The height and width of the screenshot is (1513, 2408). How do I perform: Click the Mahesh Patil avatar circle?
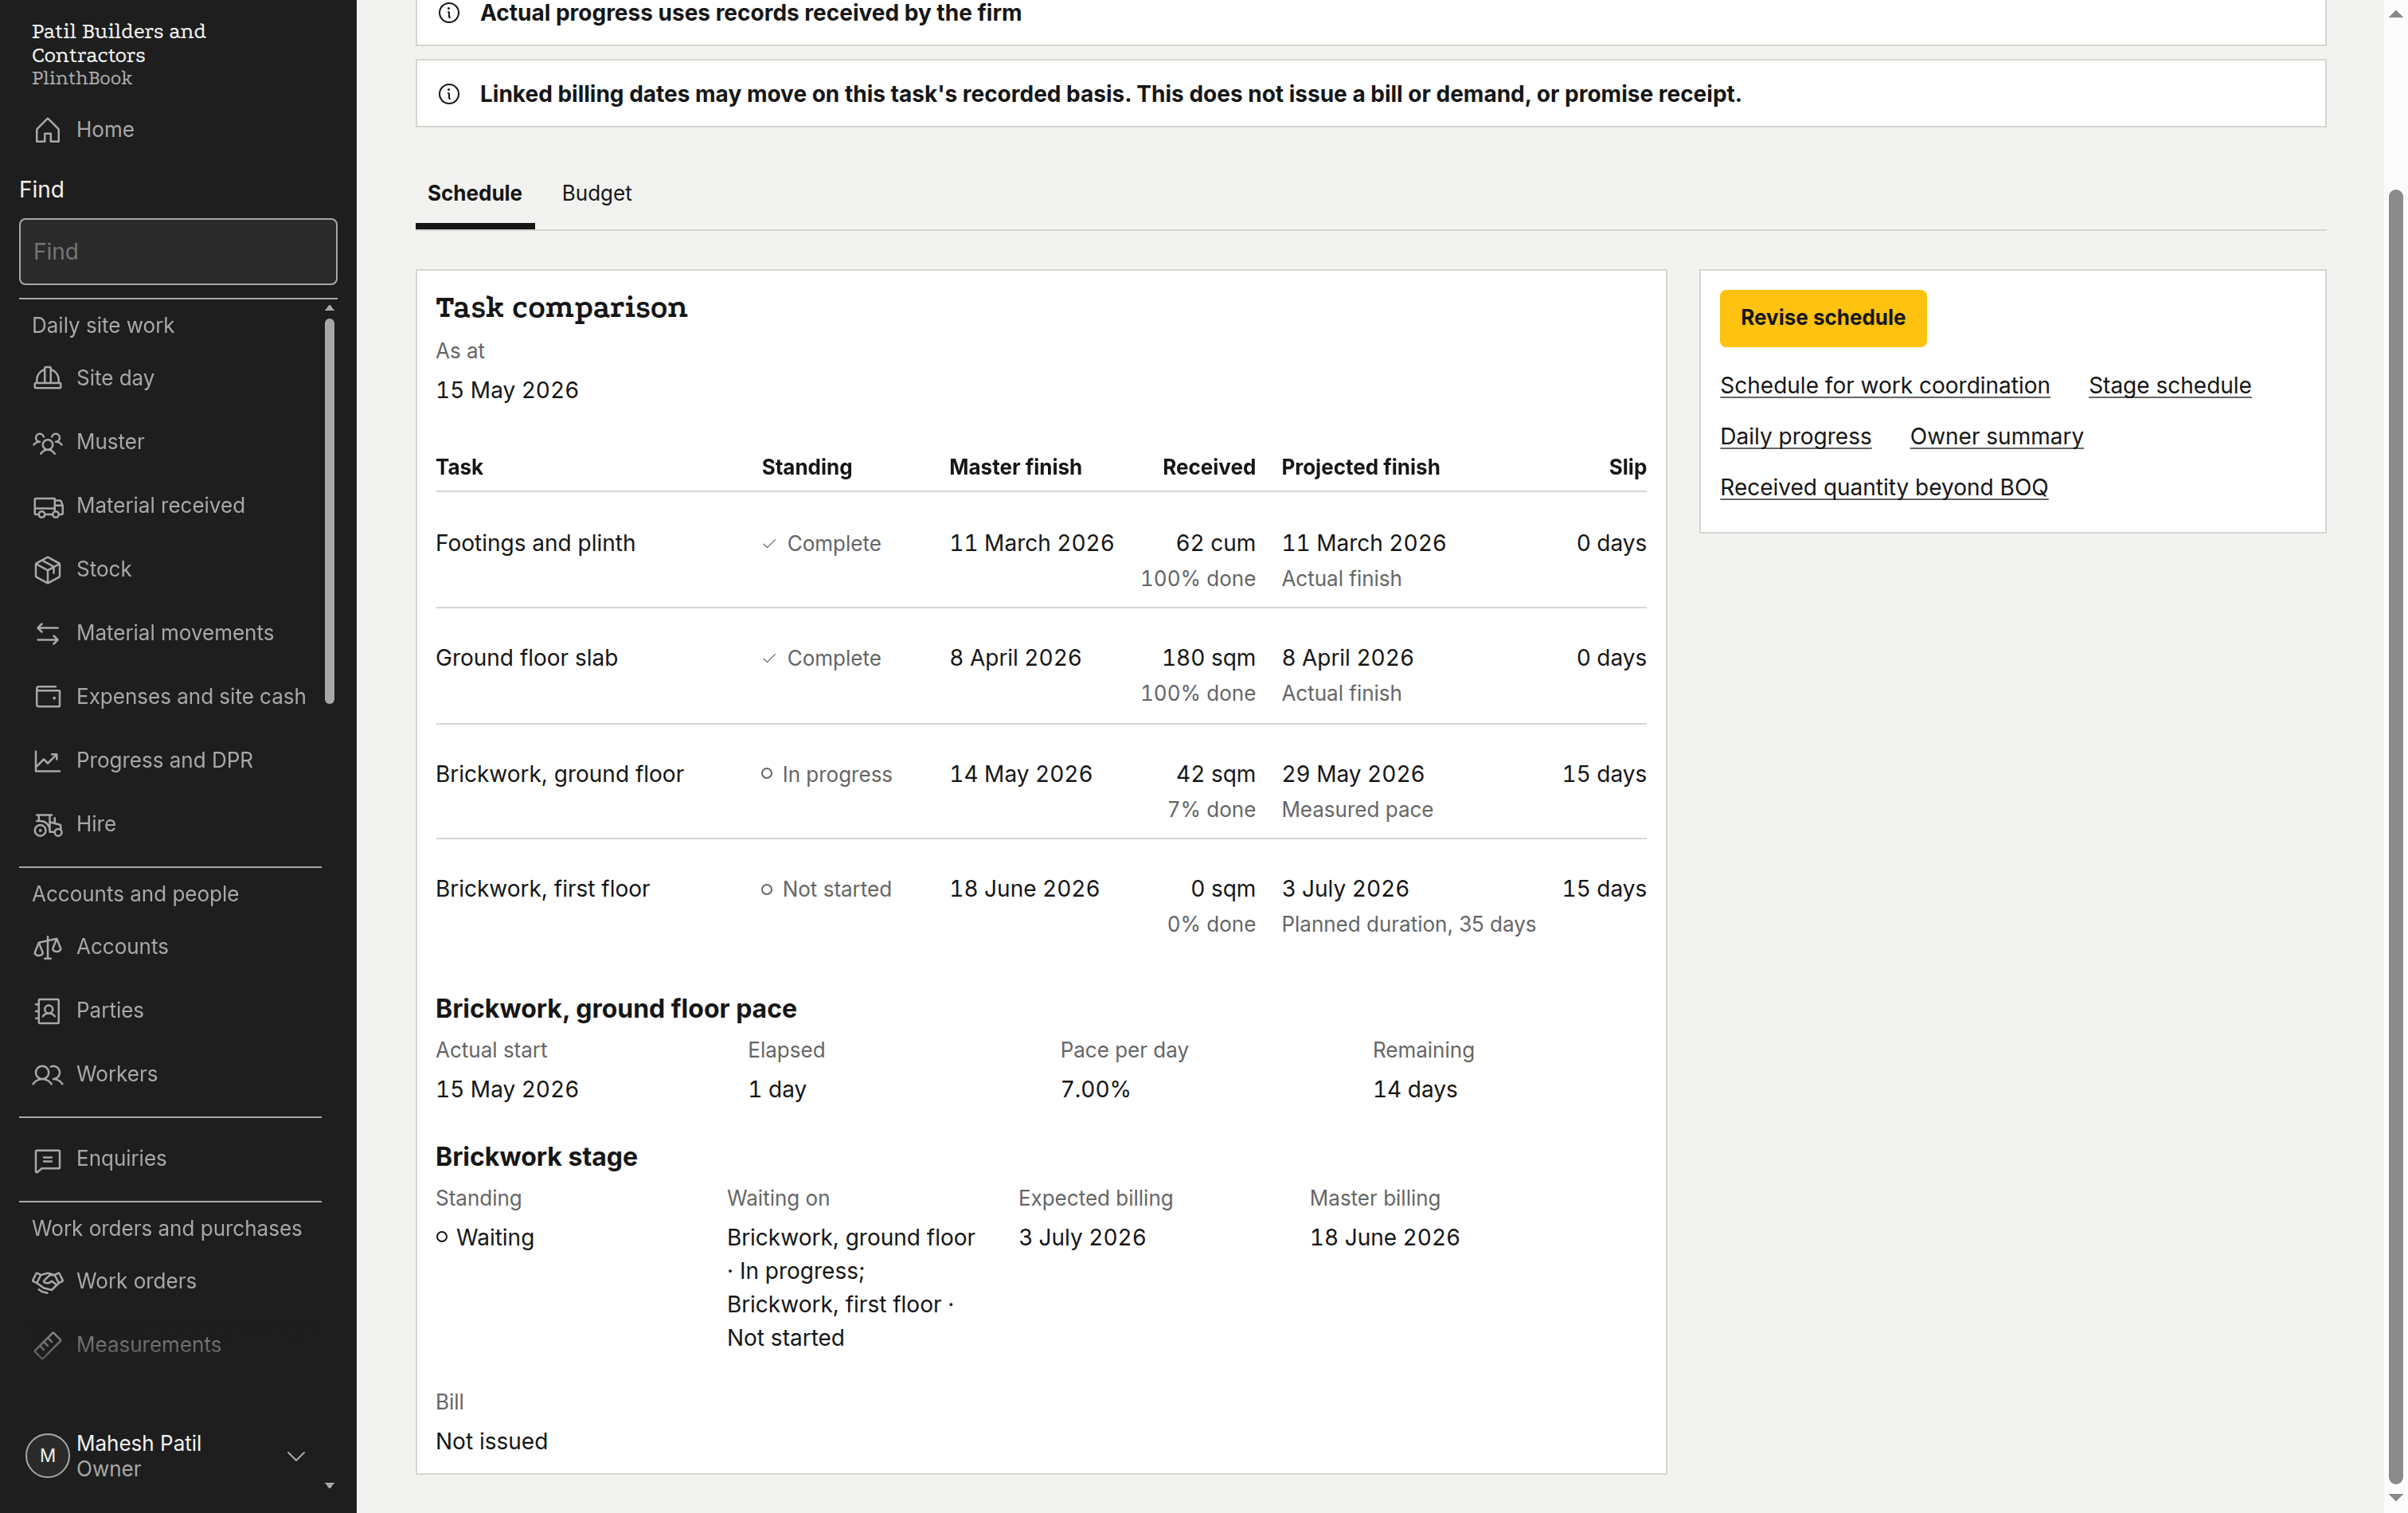coord(47,1456)
